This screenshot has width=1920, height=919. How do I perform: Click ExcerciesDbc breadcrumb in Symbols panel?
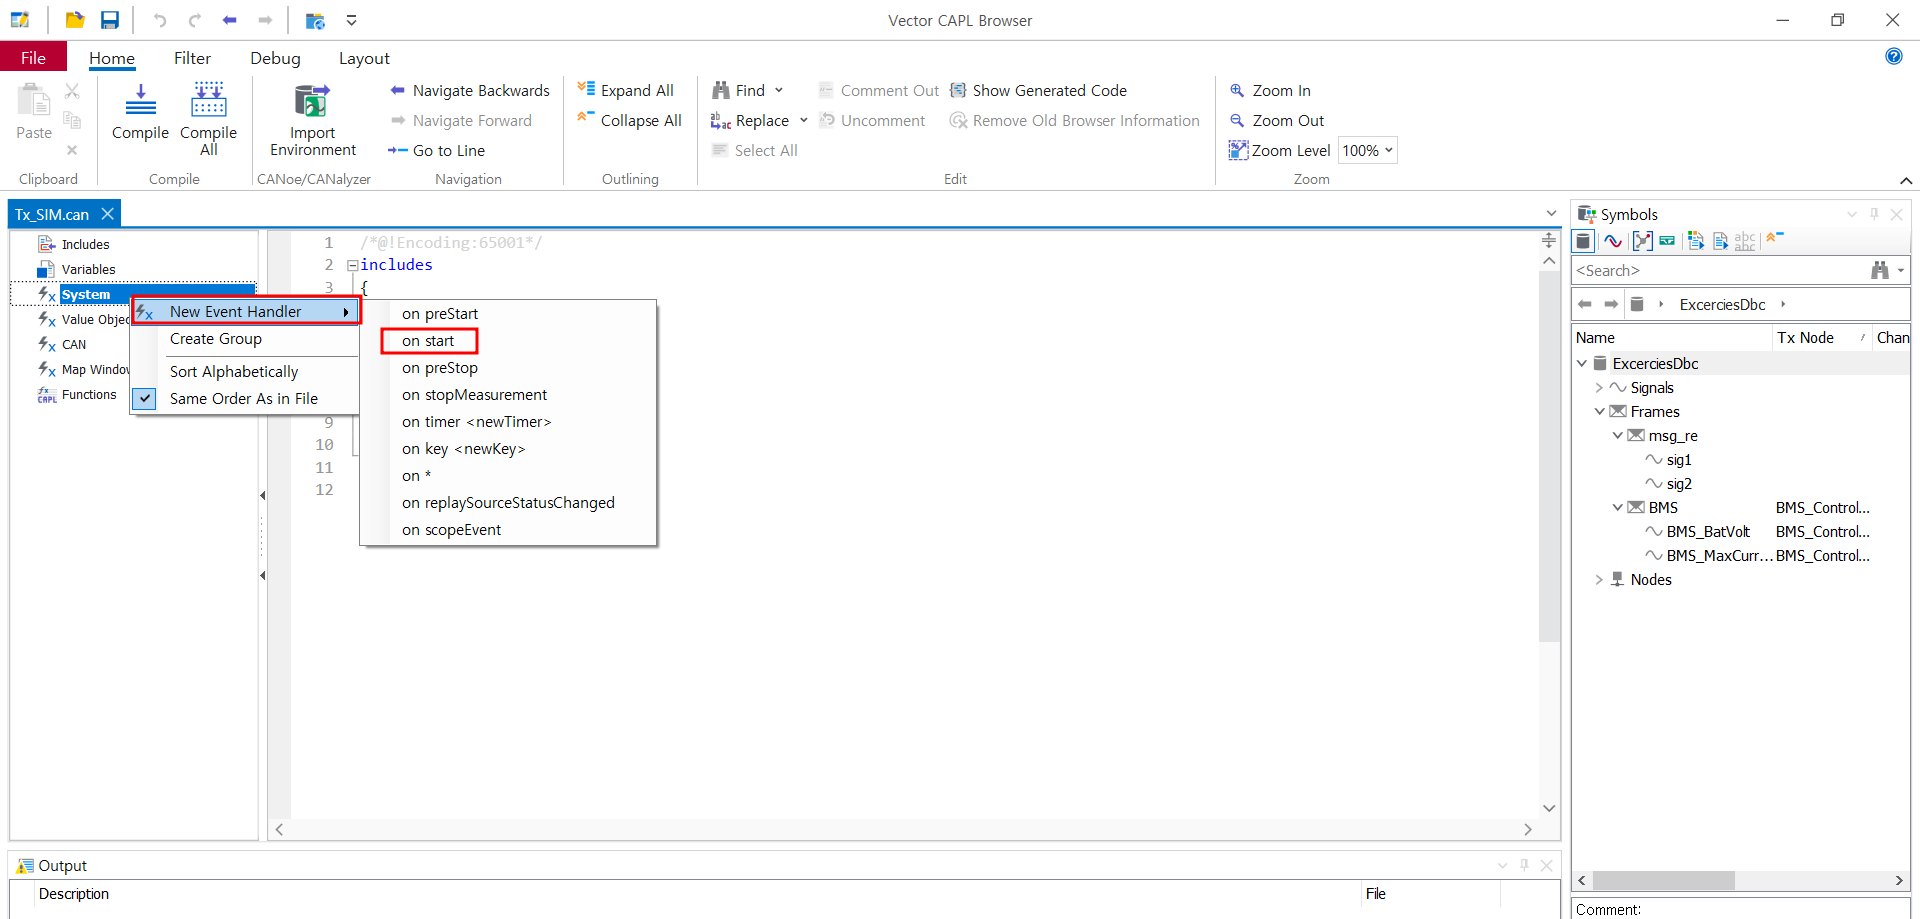pyautogui.click(x=1722, y=304)
